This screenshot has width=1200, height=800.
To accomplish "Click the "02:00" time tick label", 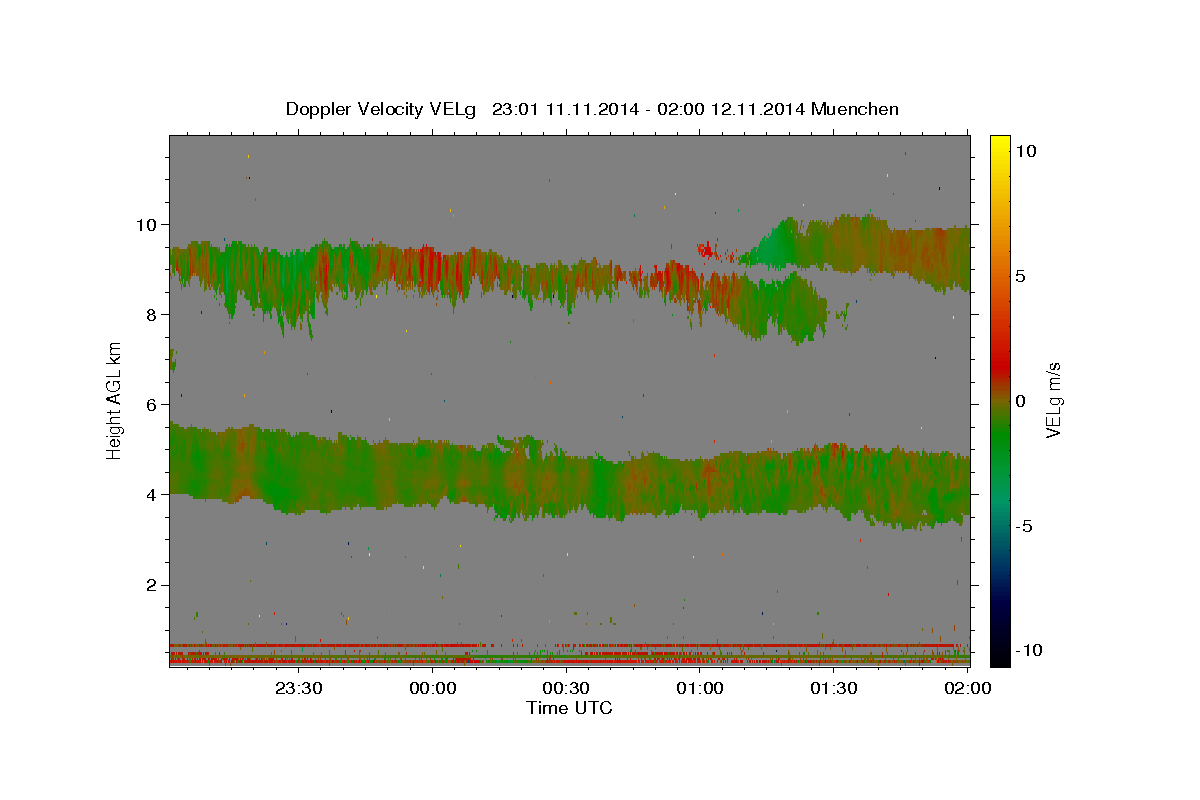I will [x=967, y=688].
